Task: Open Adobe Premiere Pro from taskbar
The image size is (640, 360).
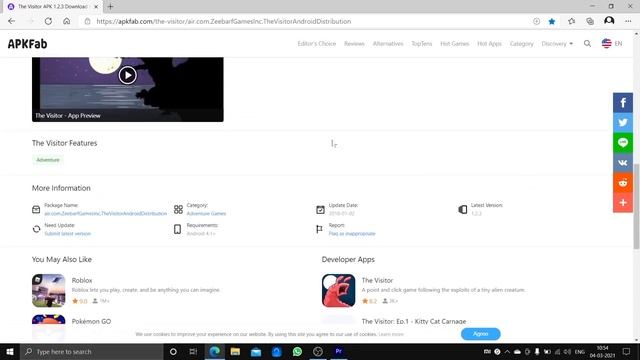Action: 338,351
